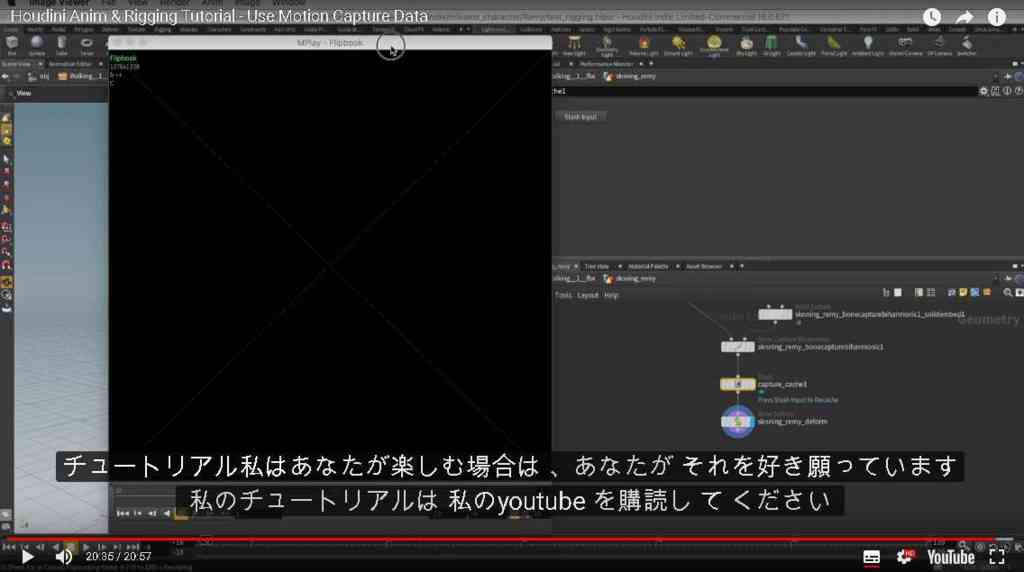This screenshot has width=1024, height=572.
Task: Play the YouTube video
Action: point(27,556)
